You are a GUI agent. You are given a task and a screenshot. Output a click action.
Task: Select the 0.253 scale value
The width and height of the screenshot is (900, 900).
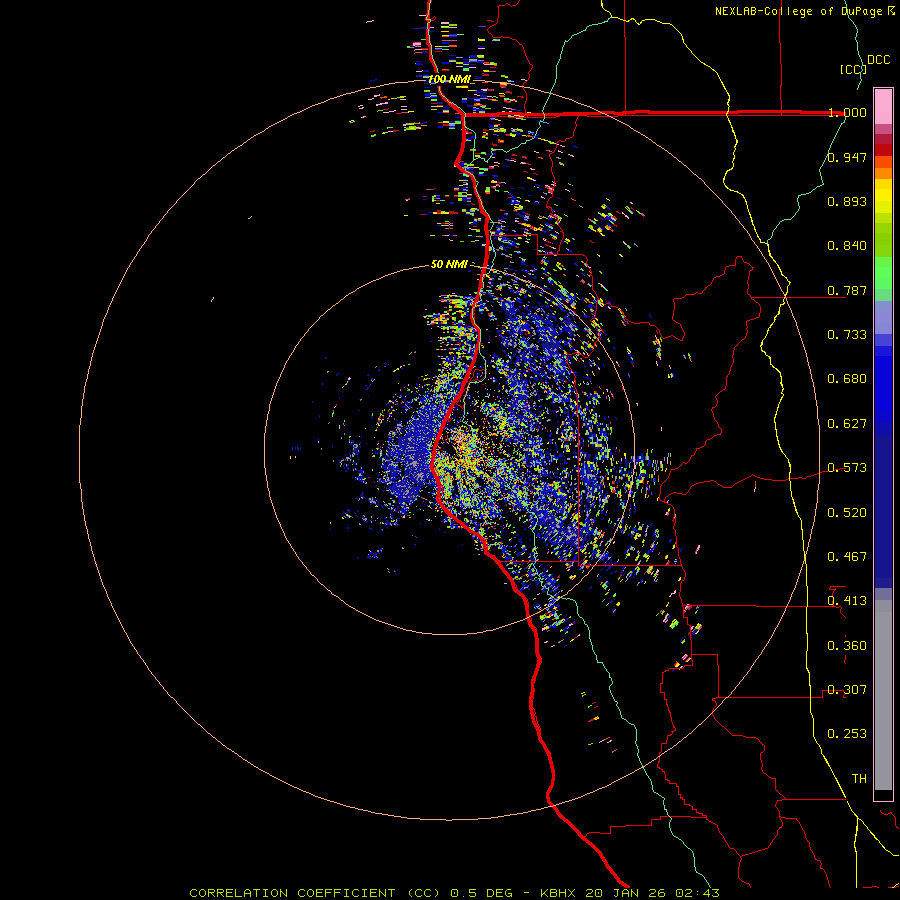pyautogui.click(x=847, y=734)
